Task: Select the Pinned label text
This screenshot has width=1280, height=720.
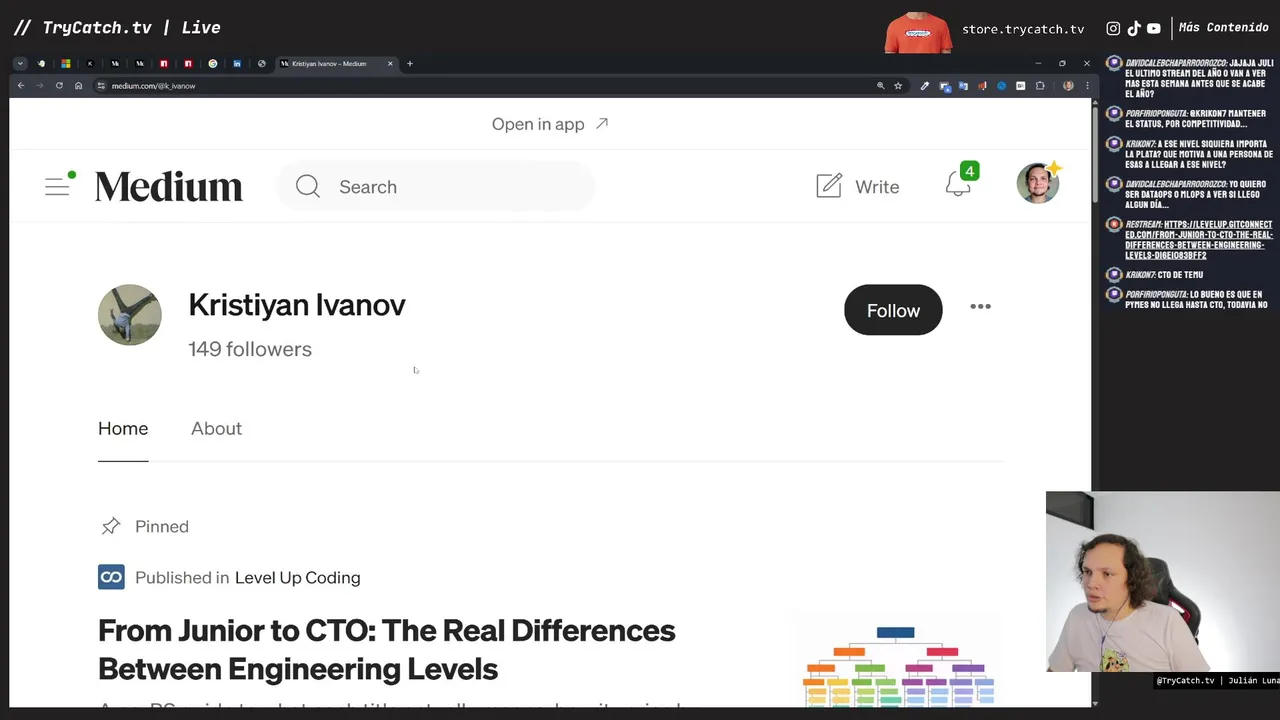Action: [x=162, y=526]
